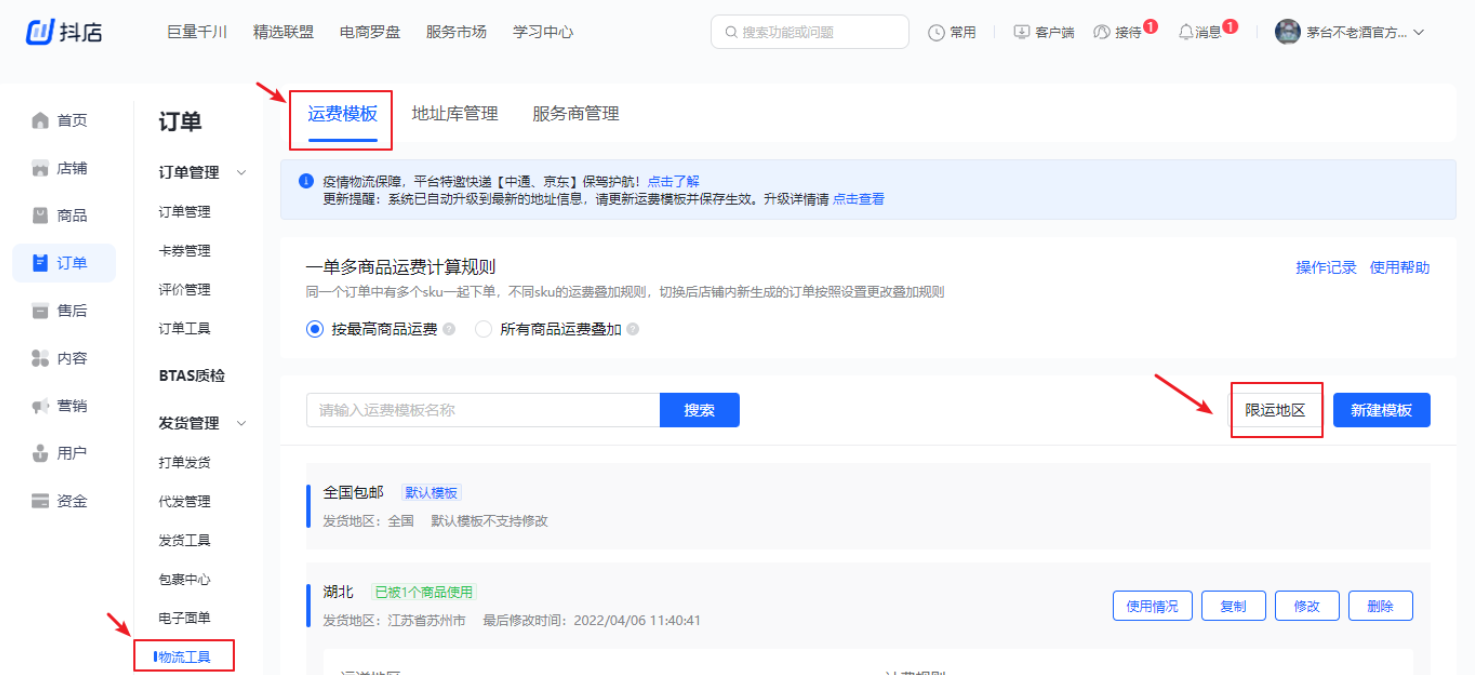Open the 商品 product sidebar icon
This screenshot has width=1475, height=675.
click(x=40, y=216)
